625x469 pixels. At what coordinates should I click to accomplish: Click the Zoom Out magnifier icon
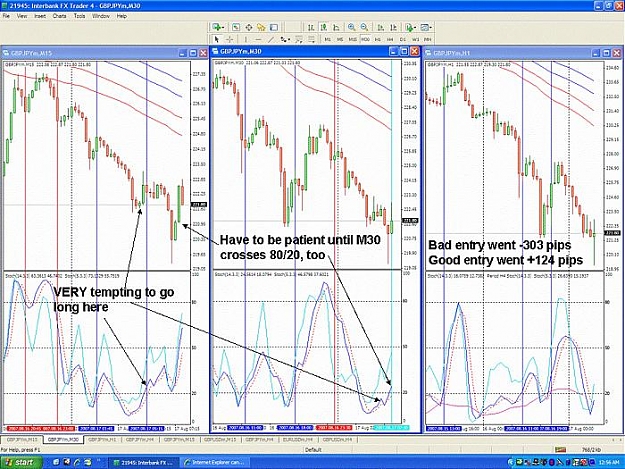(364, 27)
